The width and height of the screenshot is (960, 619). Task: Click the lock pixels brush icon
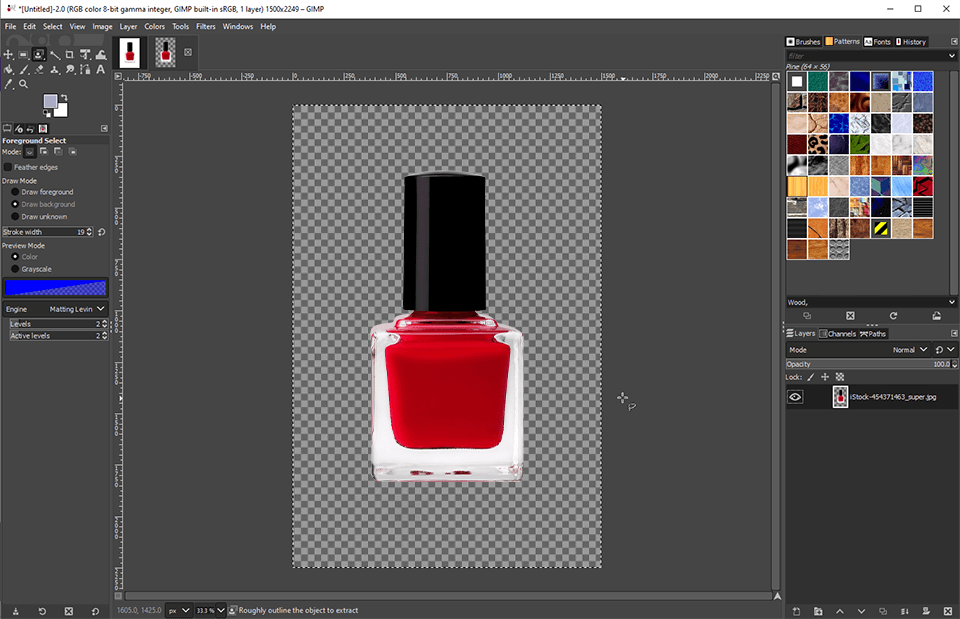811,377
